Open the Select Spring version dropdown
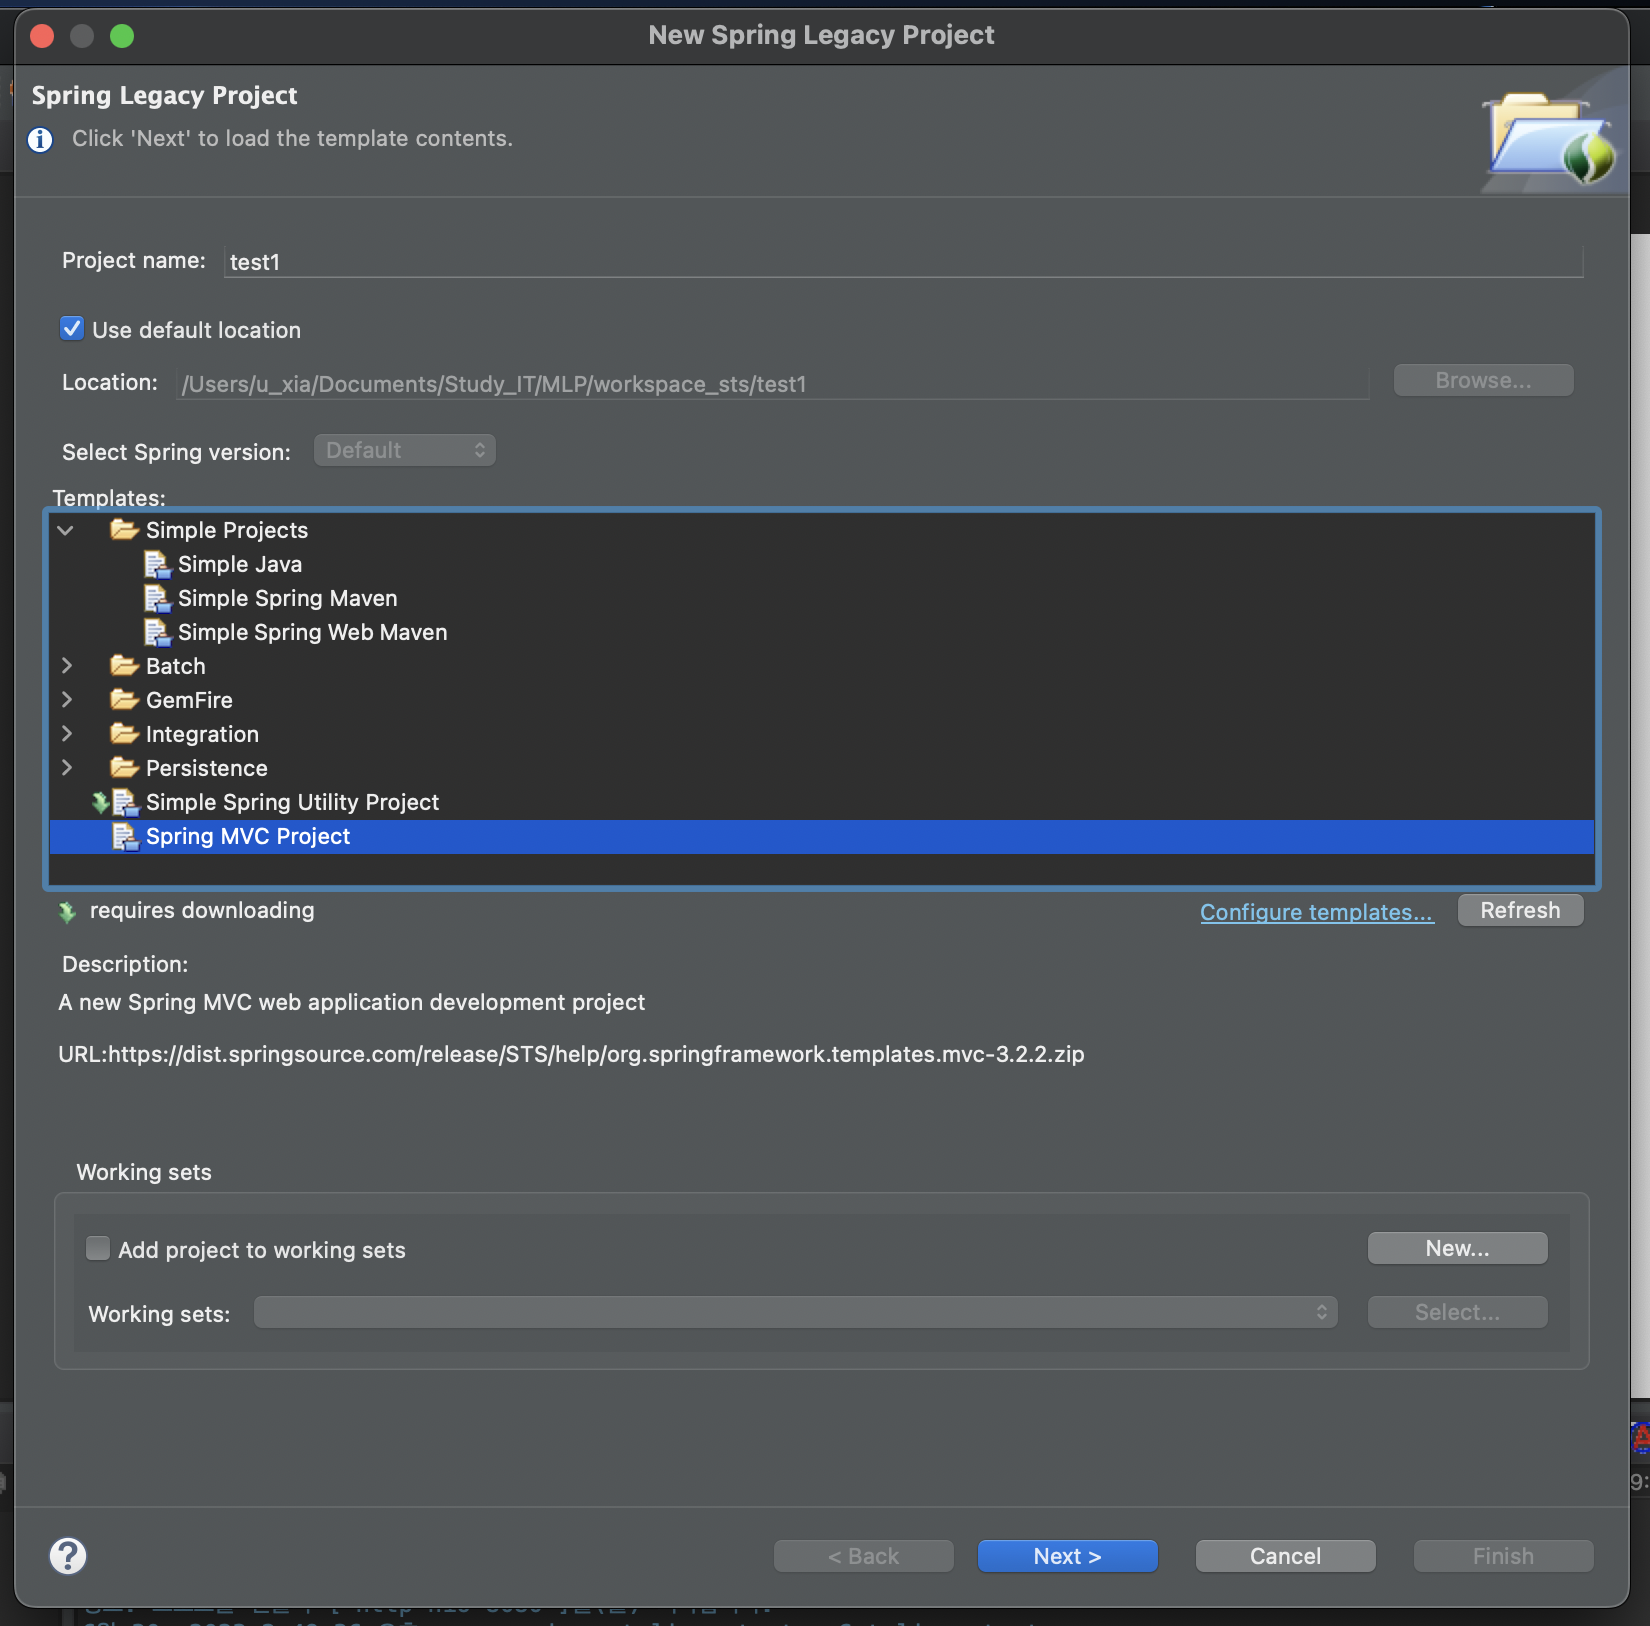 pos(405,450)
